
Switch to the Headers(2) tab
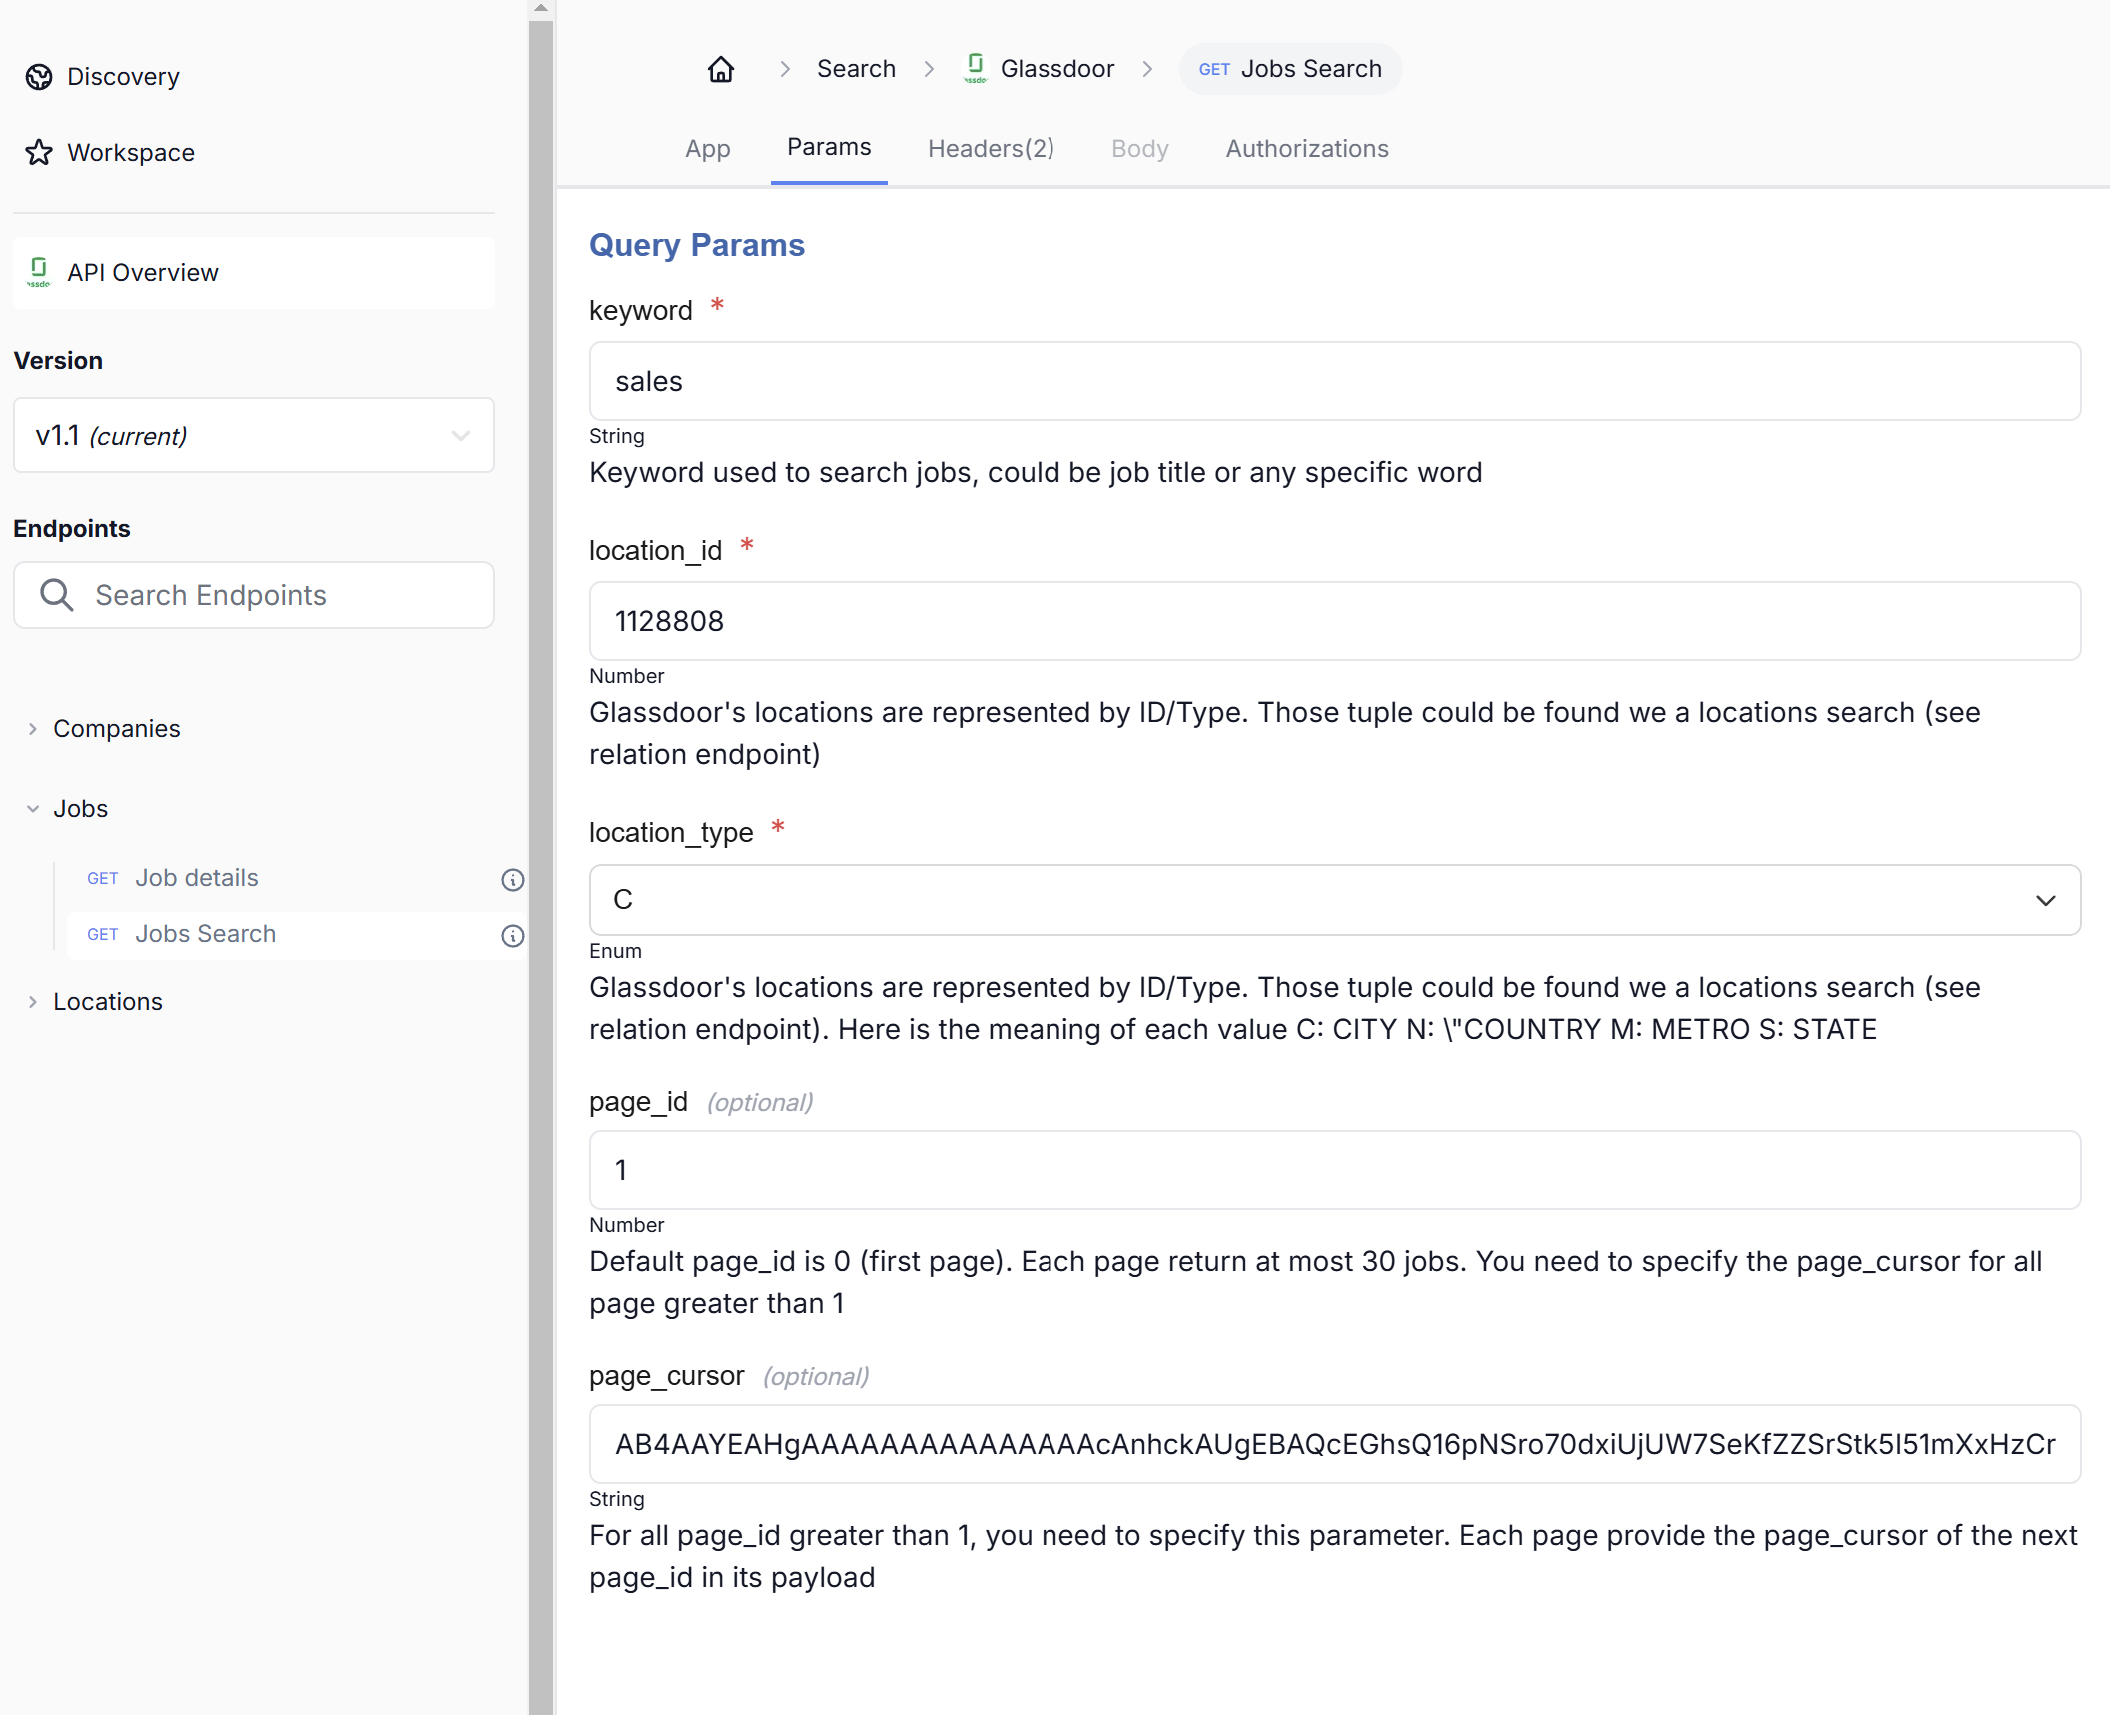pyautogui.click(x=990, y=149)
